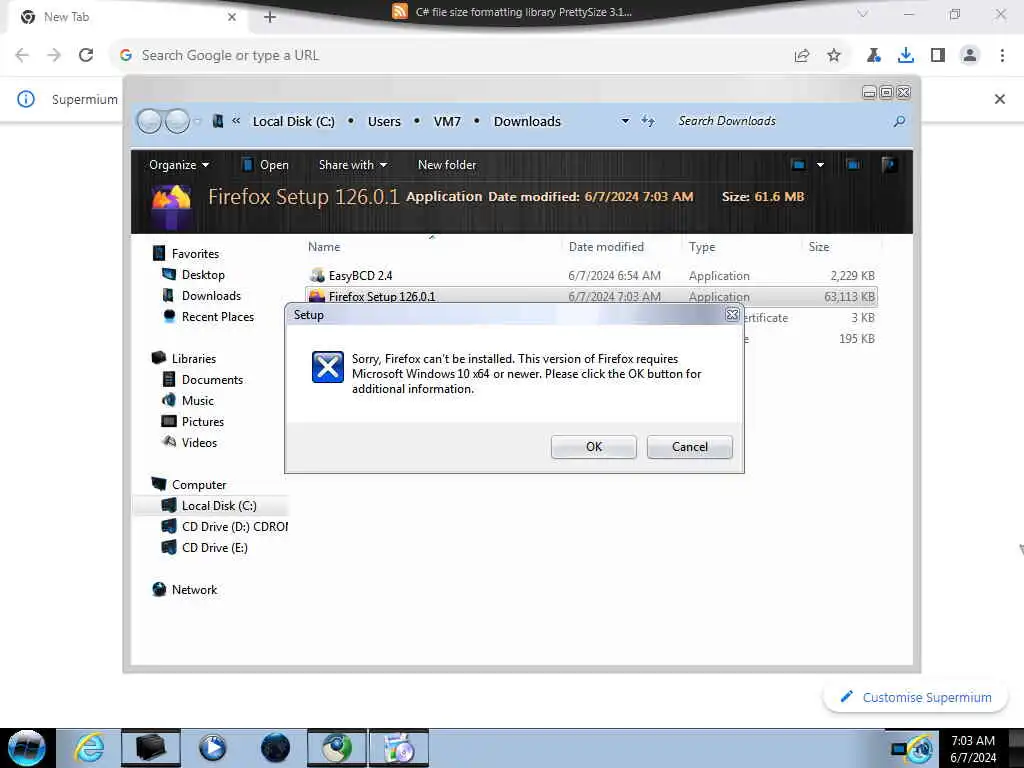
Task: Click New folder in the Explorer toolbar
Action: 447,165
